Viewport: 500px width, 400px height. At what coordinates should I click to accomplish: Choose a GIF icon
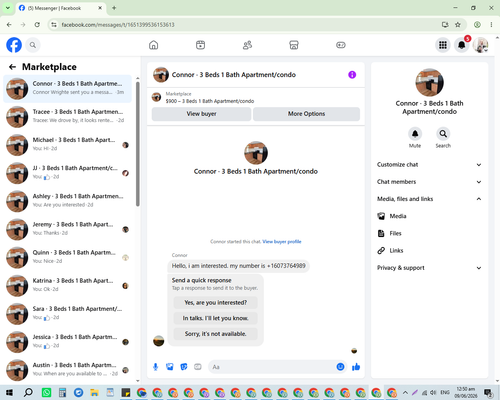[198, 367]
